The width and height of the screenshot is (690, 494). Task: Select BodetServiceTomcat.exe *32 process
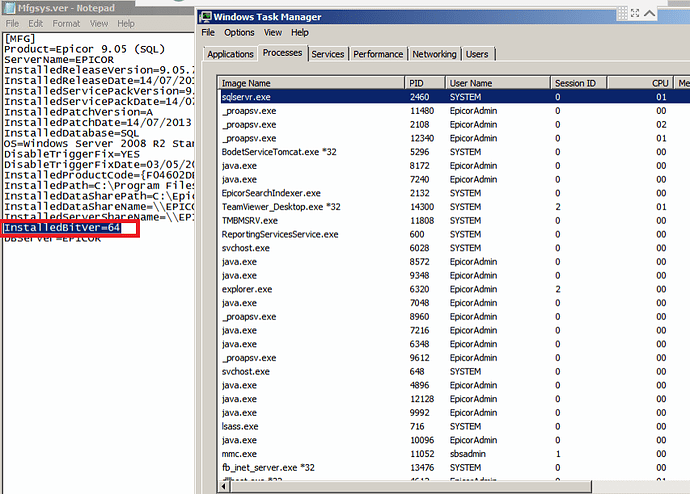(455, 152)
